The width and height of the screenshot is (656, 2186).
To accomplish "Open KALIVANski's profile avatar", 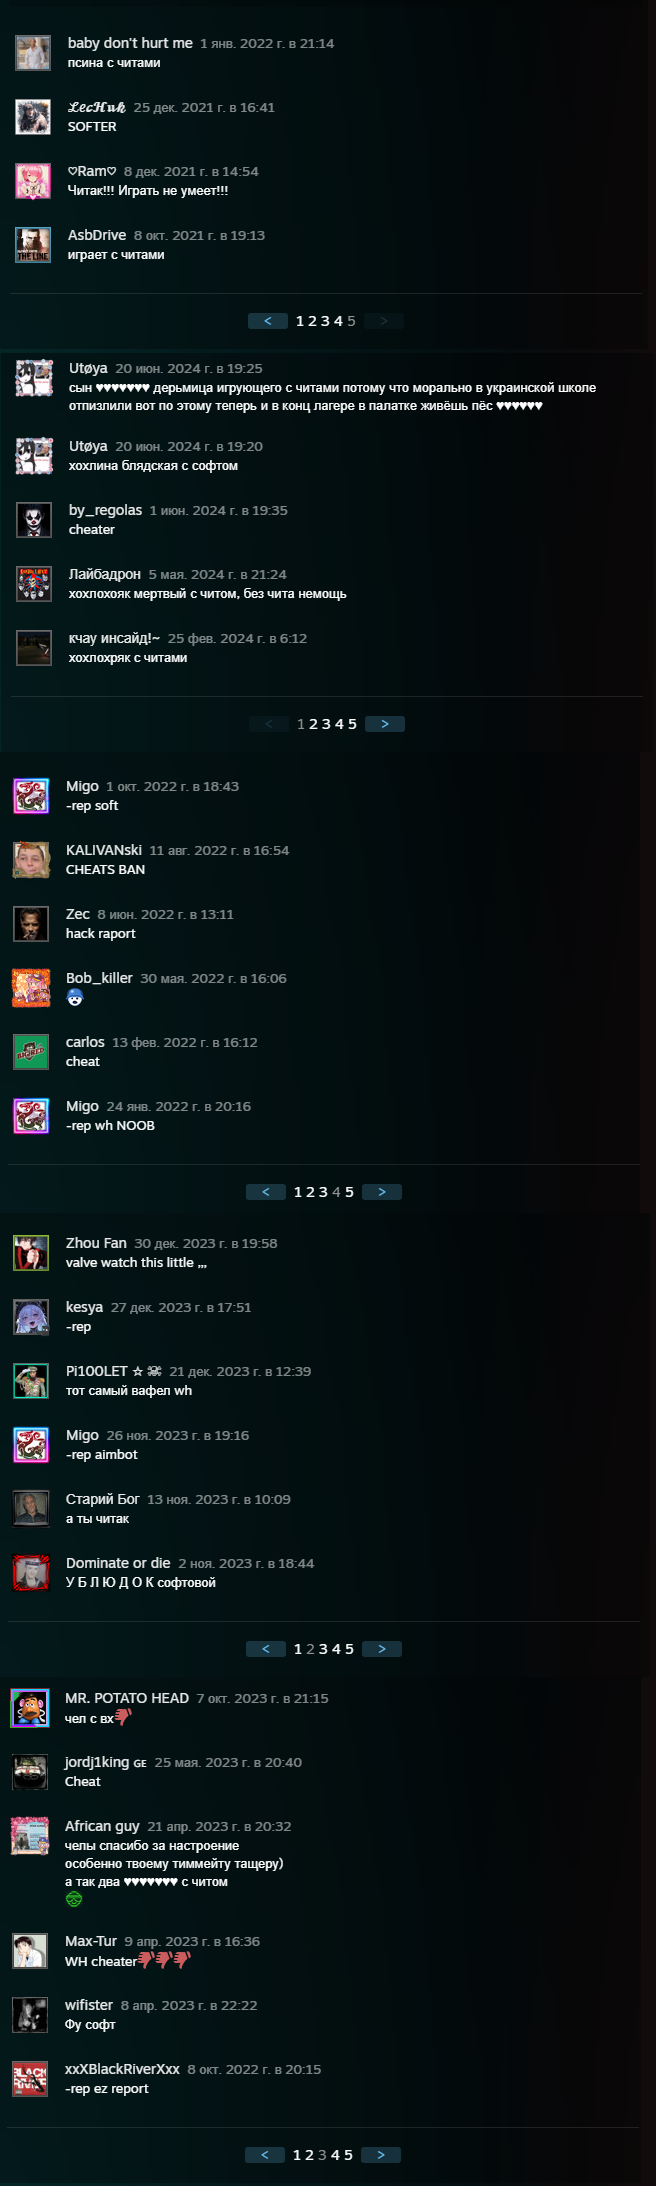I will tap(31, 860).
